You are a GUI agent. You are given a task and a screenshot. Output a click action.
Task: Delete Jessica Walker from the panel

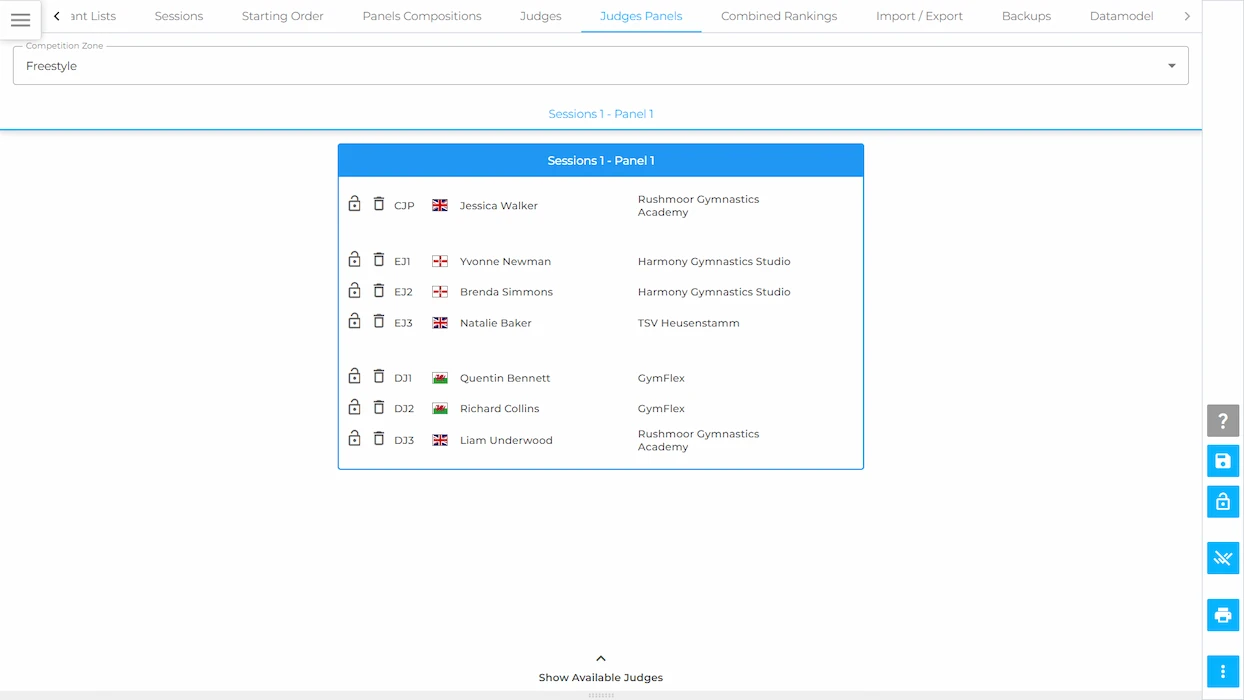(x=379, y=204)
